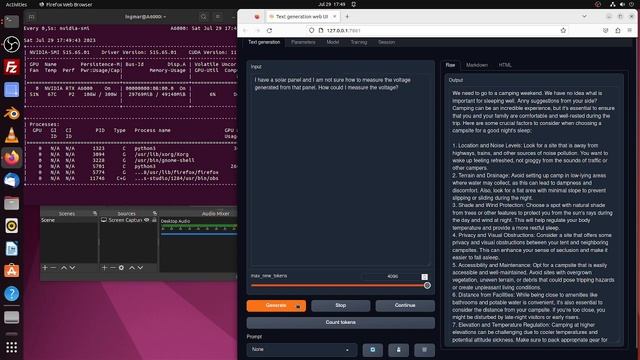640x360 pixels.
Task: Open the clock and calendar in top bar
Action: [331, 4]
